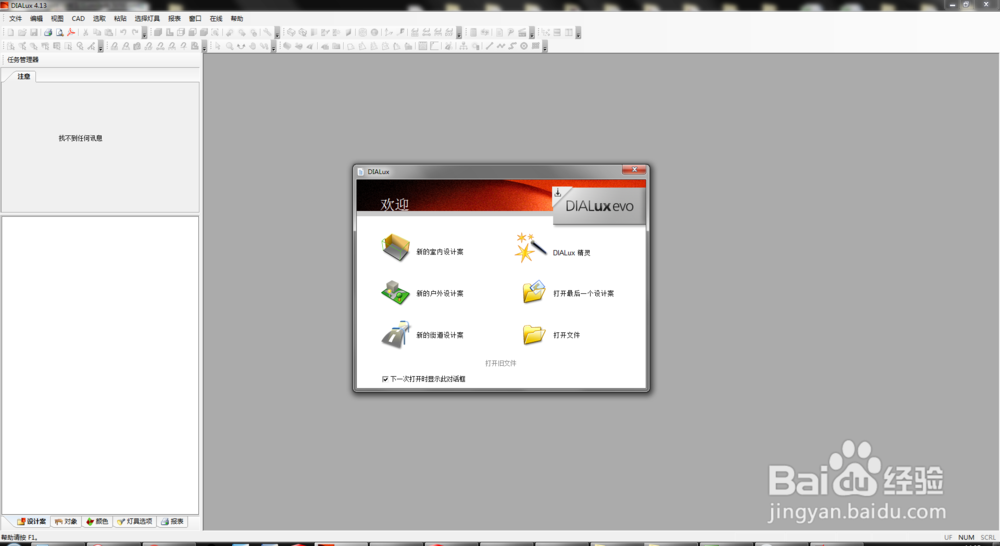
Task: Click the NUM indicator in status bar
Action: coord(966,538)
